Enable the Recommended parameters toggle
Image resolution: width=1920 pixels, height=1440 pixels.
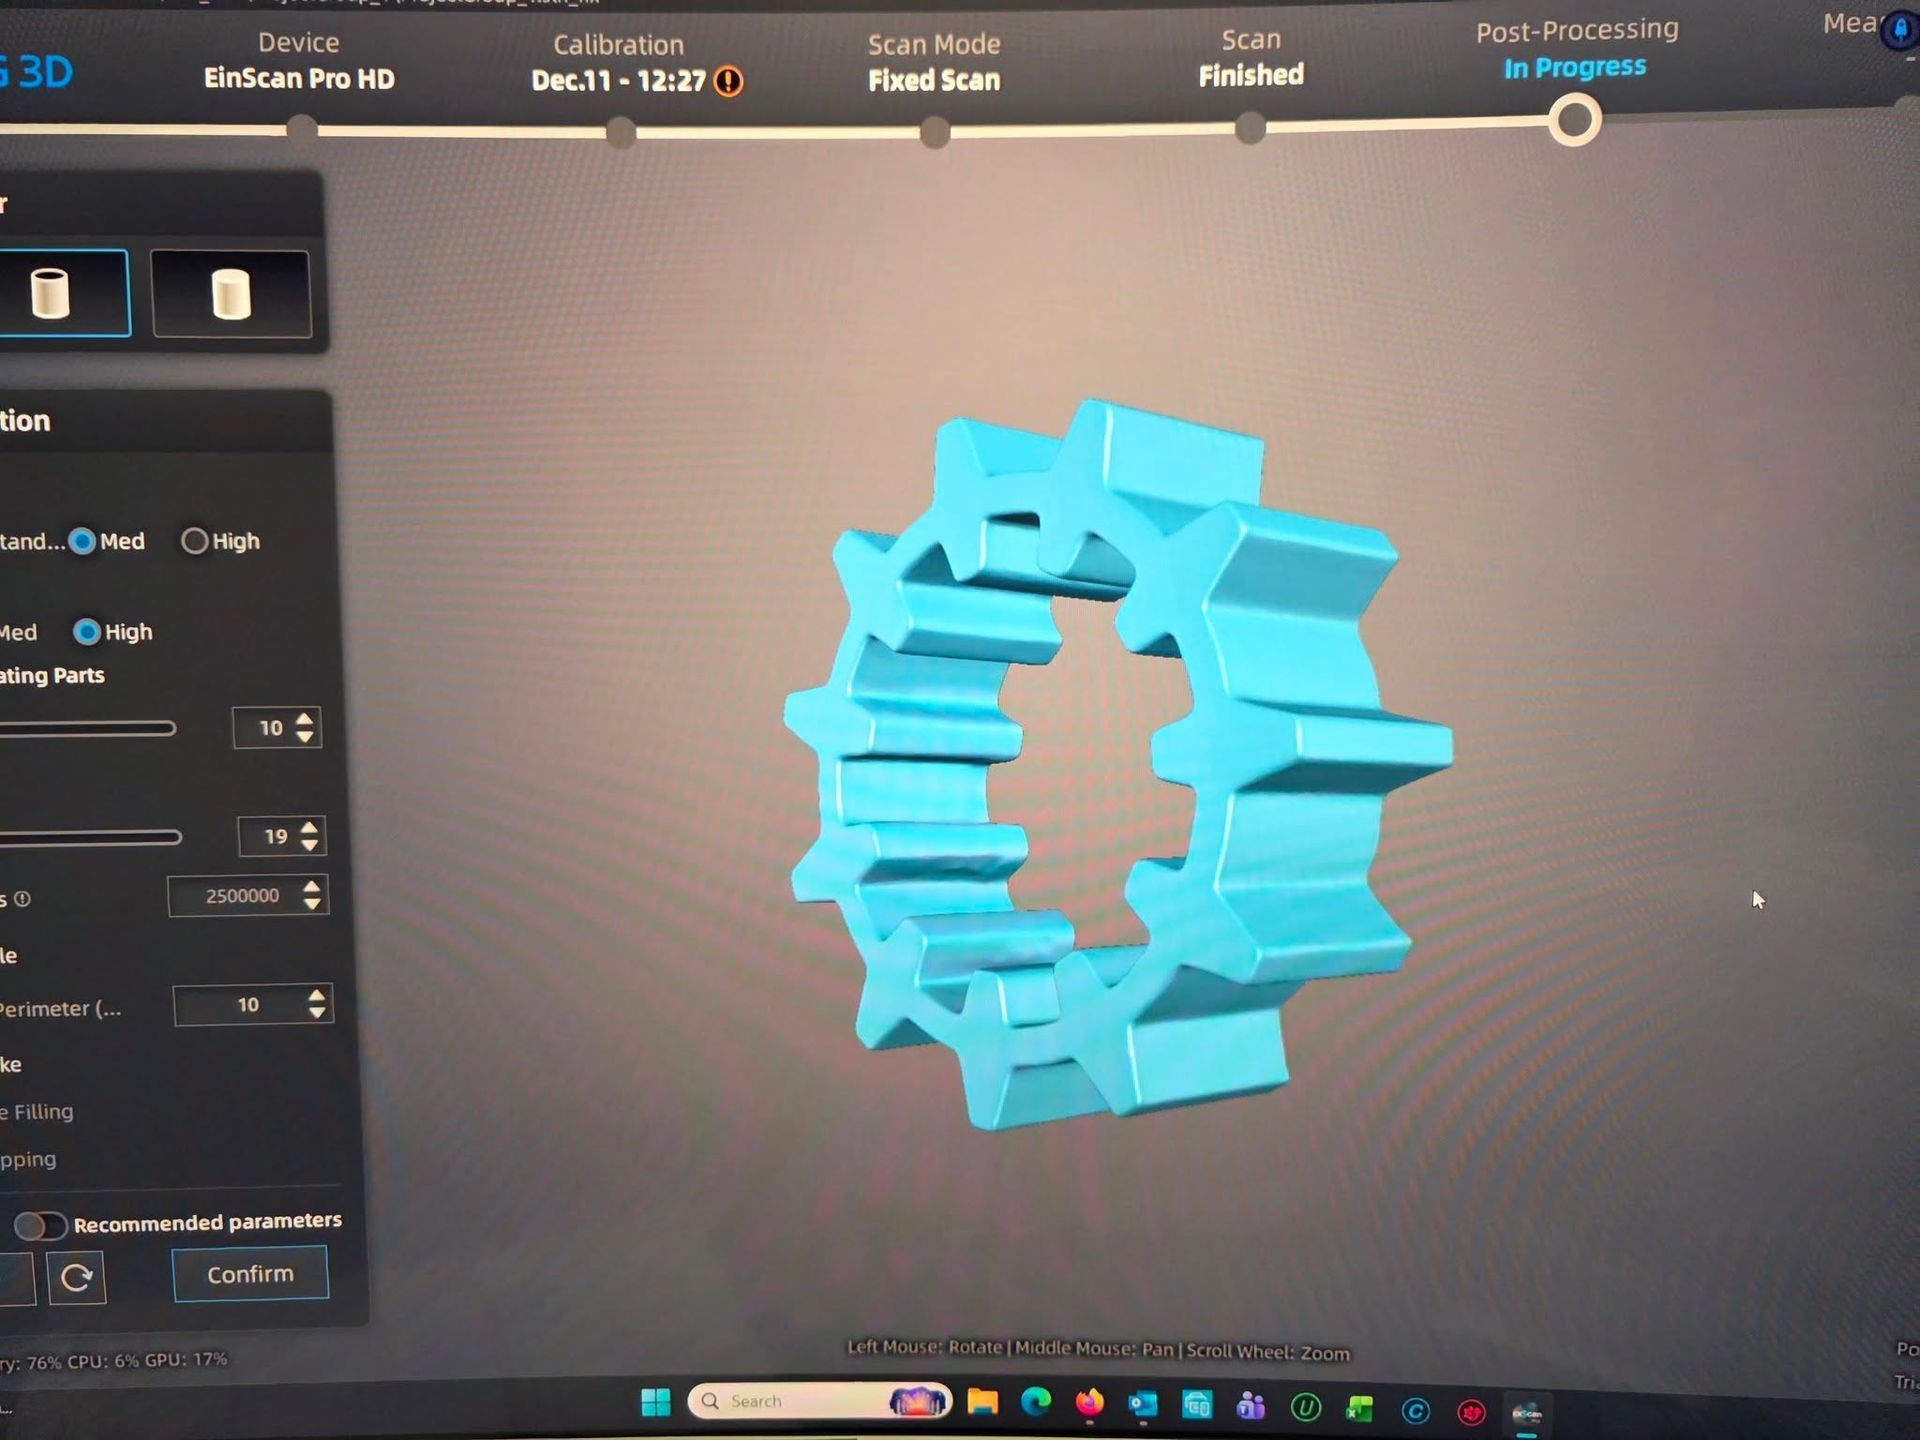40,1224
